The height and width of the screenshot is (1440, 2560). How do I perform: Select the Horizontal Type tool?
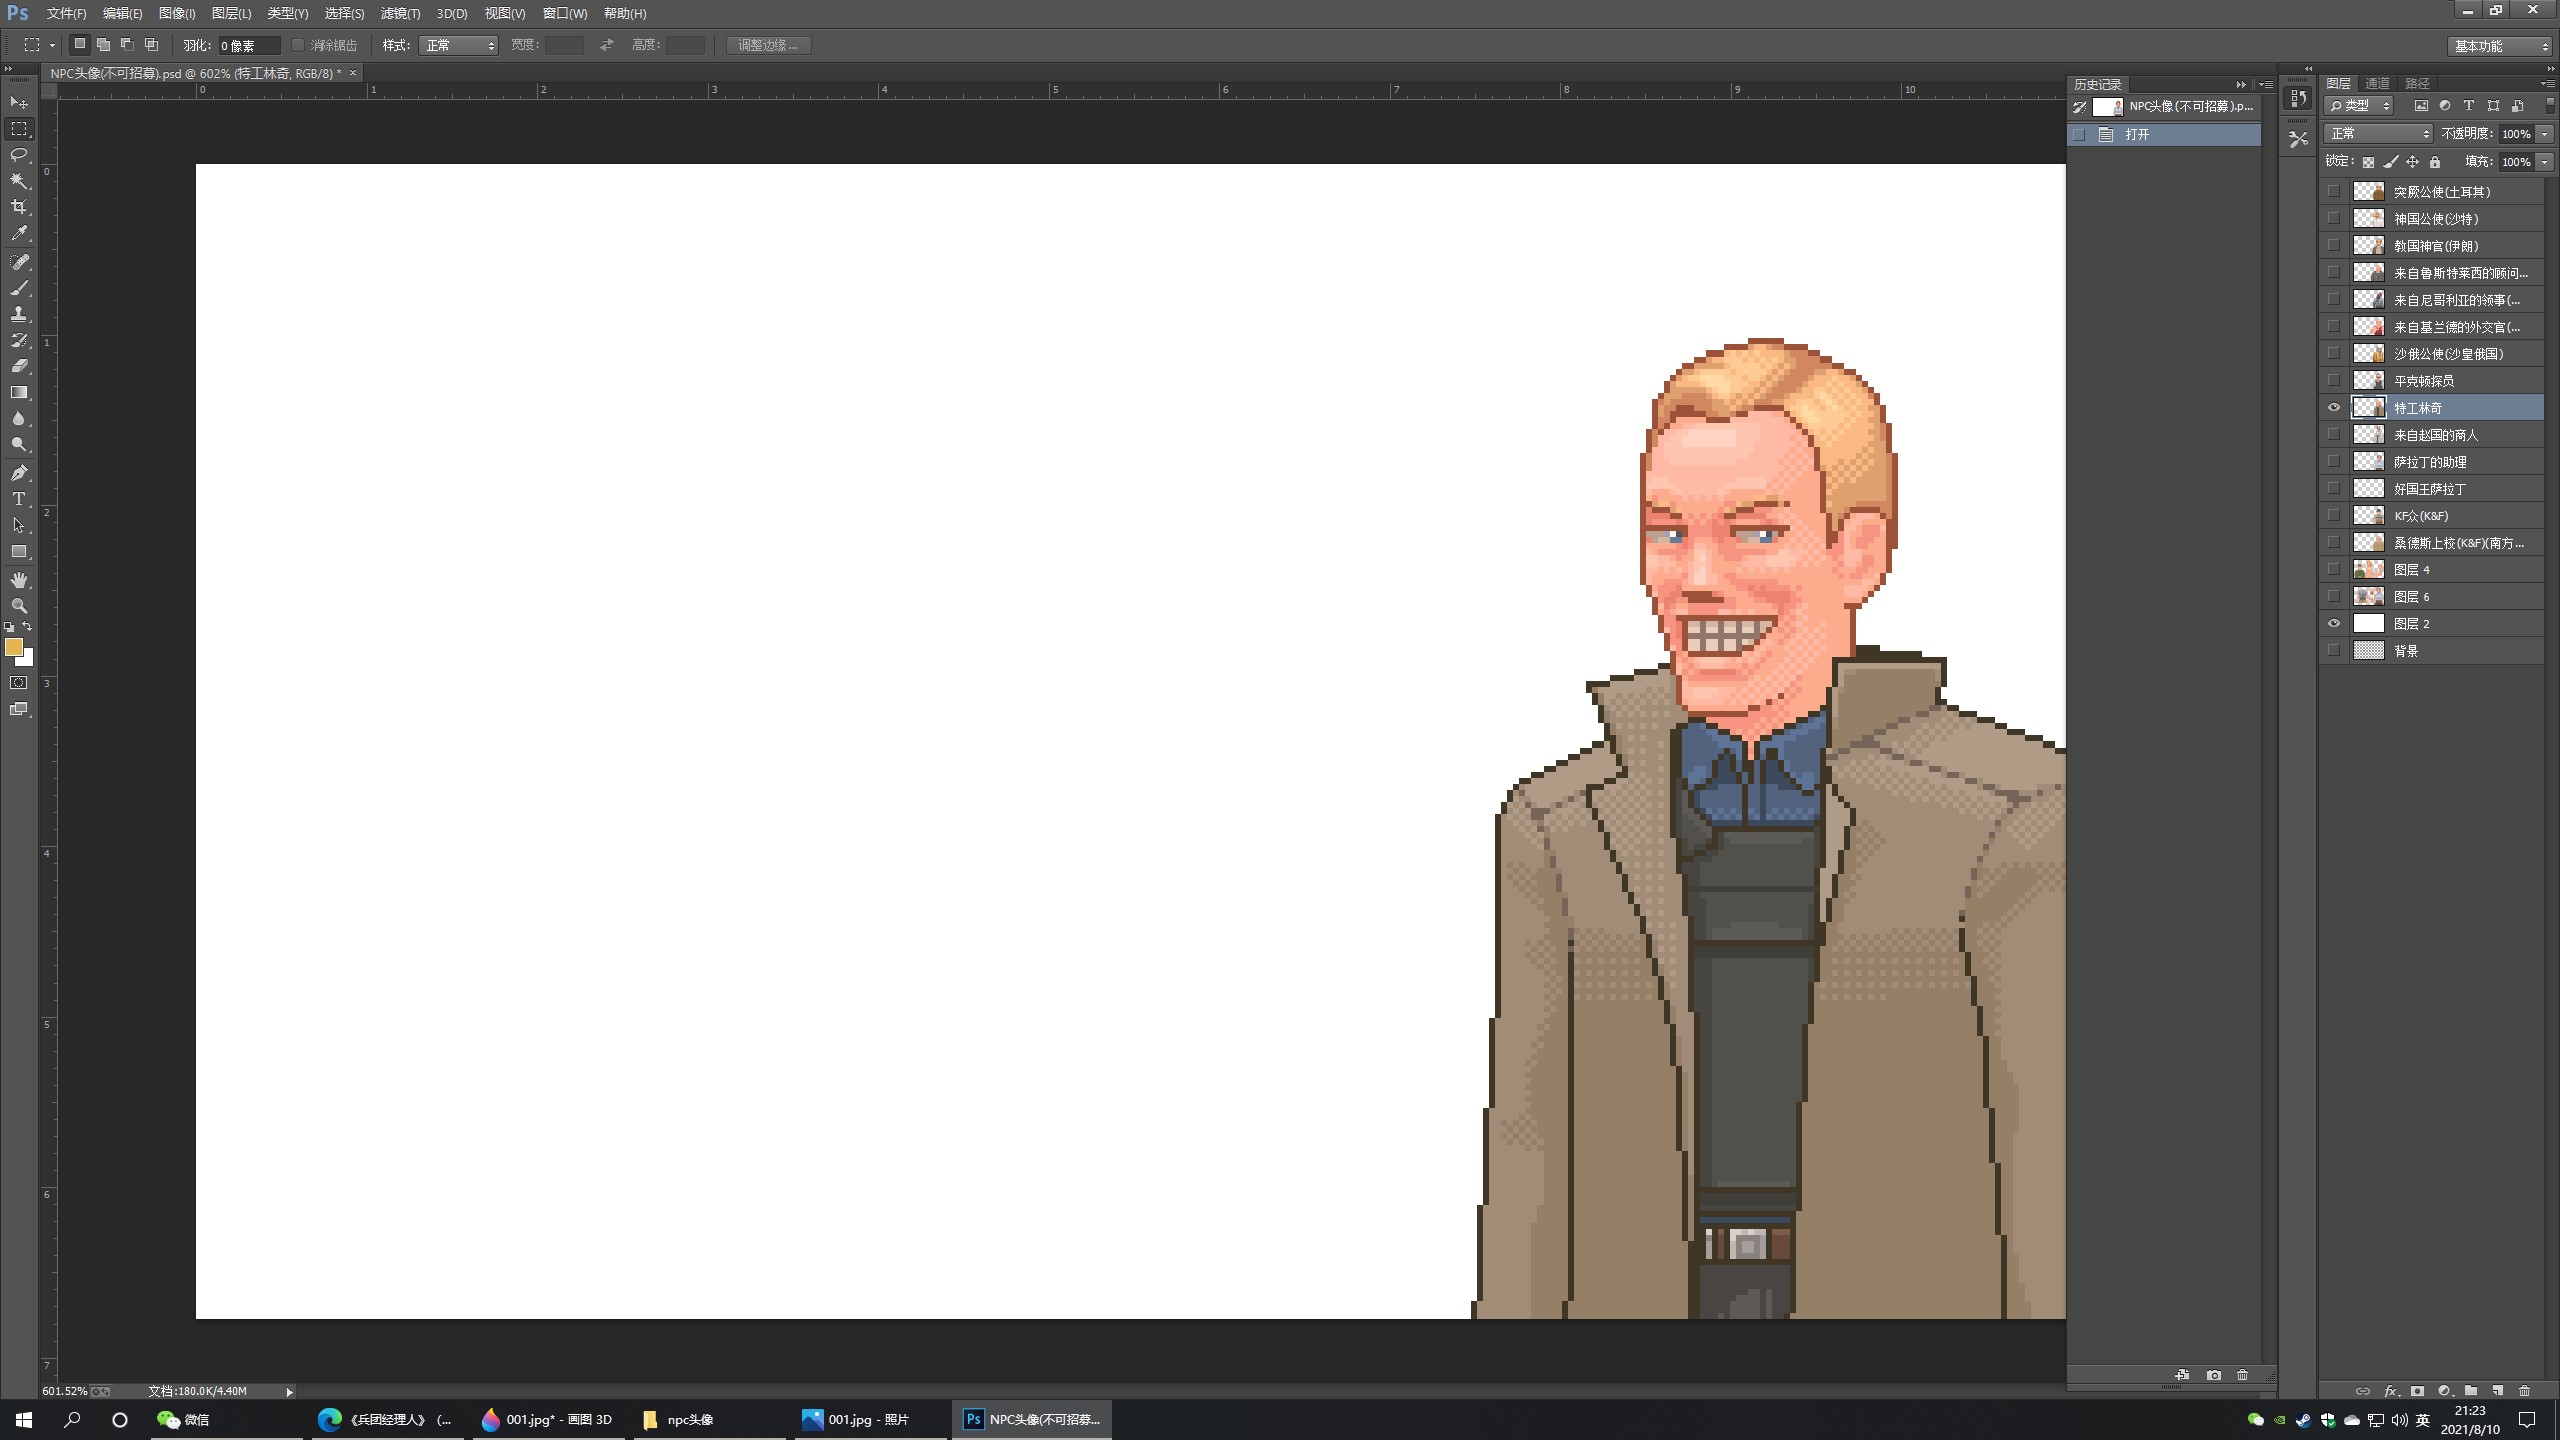click(19, 499)
